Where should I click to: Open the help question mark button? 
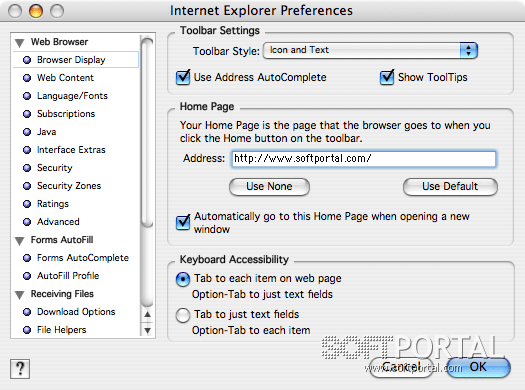click(x=20, y=369)
